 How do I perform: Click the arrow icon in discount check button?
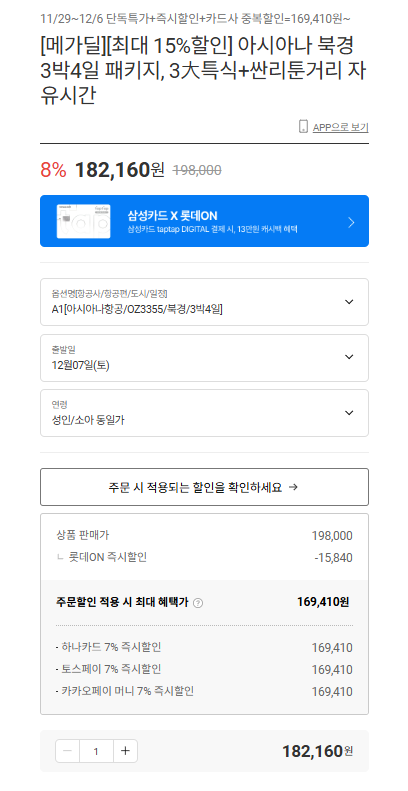[293, 487]
